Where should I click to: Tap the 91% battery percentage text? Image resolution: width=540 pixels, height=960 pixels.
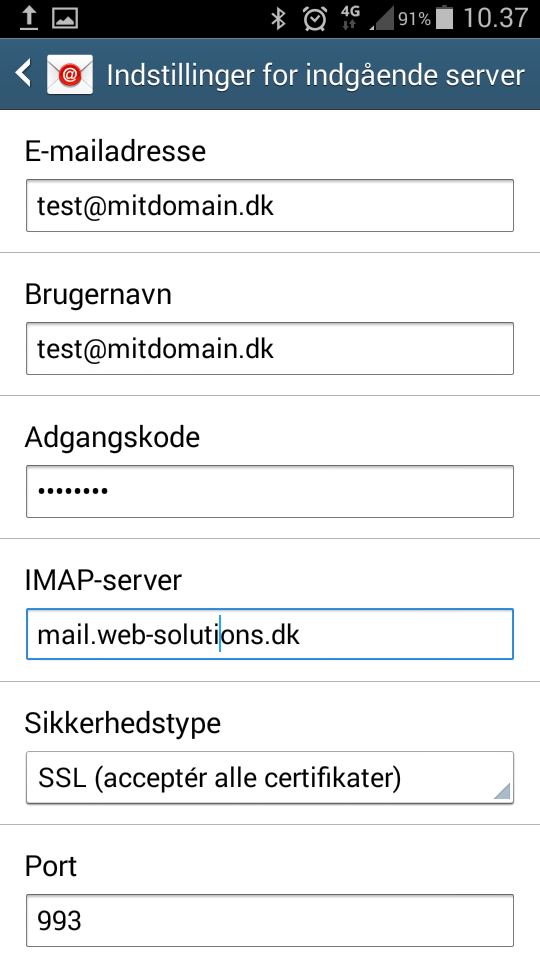pyautogui.click(x=414, y=20)
